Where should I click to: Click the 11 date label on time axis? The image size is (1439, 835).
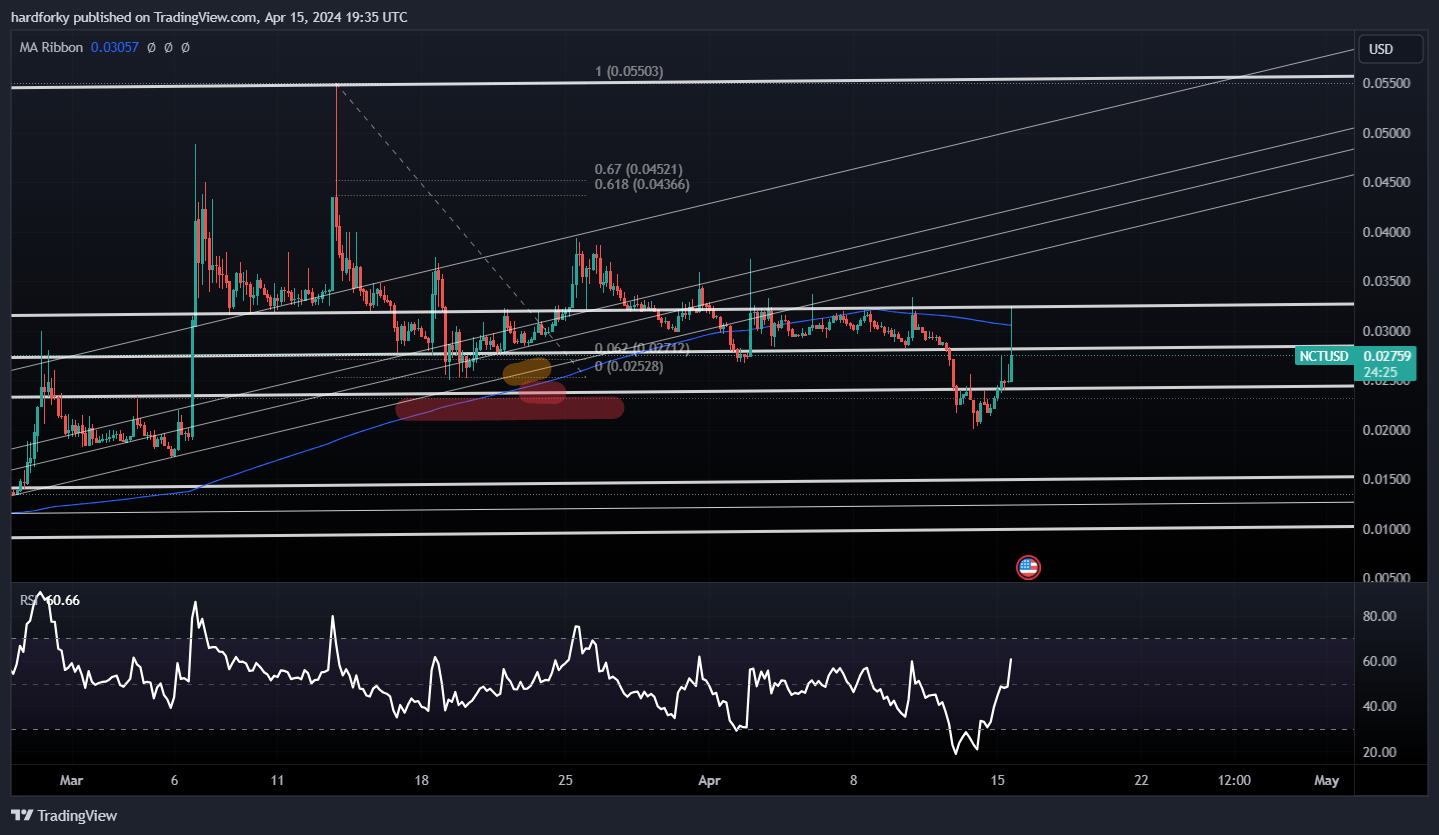277,780
